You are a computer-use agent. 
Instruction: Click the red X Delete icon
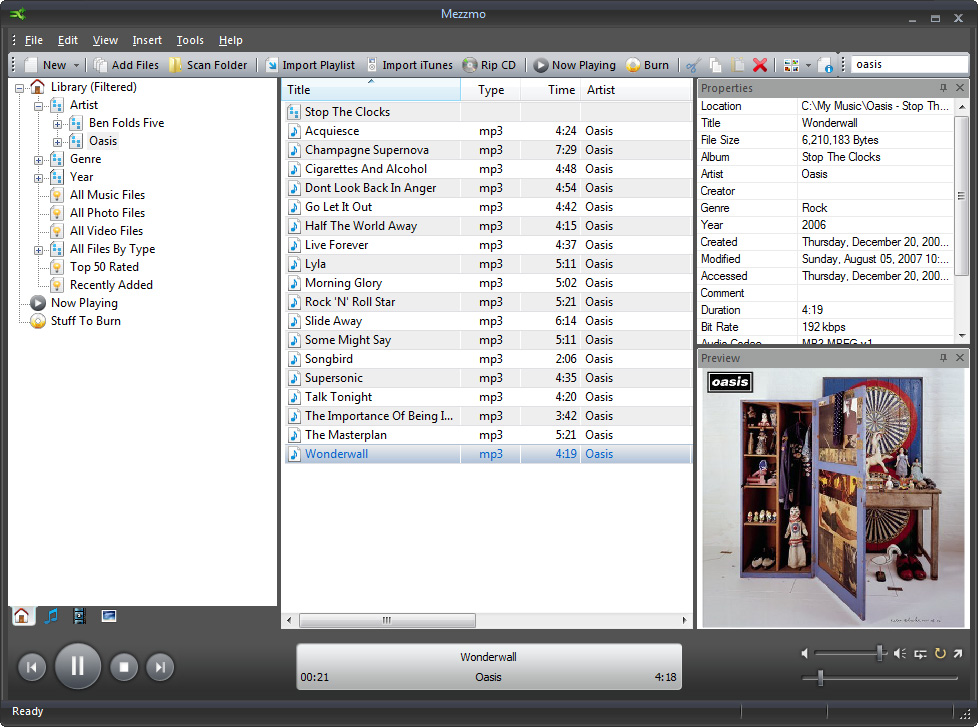pyautogui.click(x=760, y=65)
